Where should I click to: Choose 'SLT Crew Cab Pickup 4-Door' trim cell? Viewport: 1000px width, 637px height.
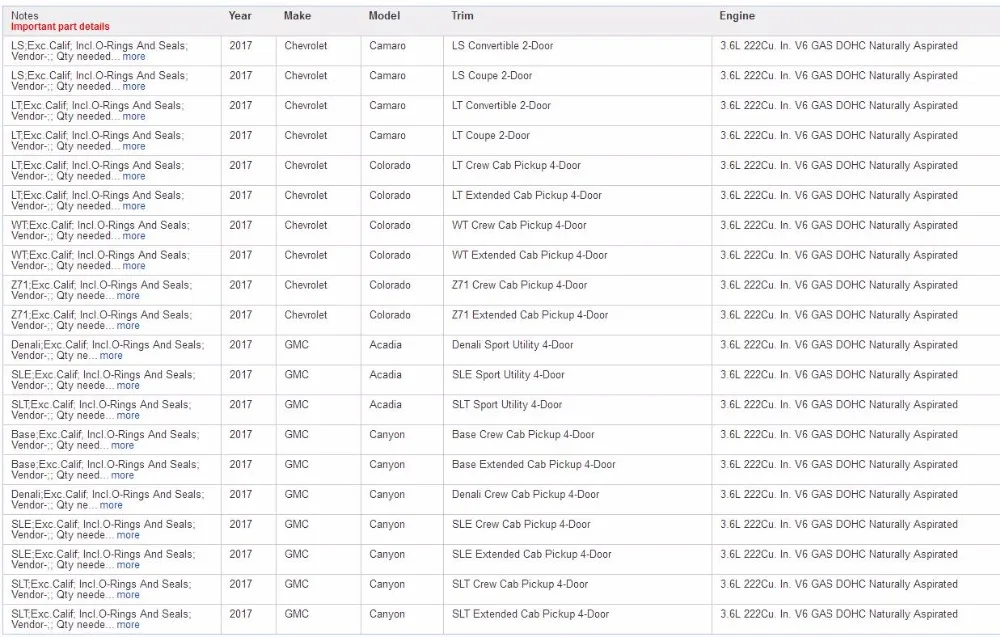pos(520,585)
